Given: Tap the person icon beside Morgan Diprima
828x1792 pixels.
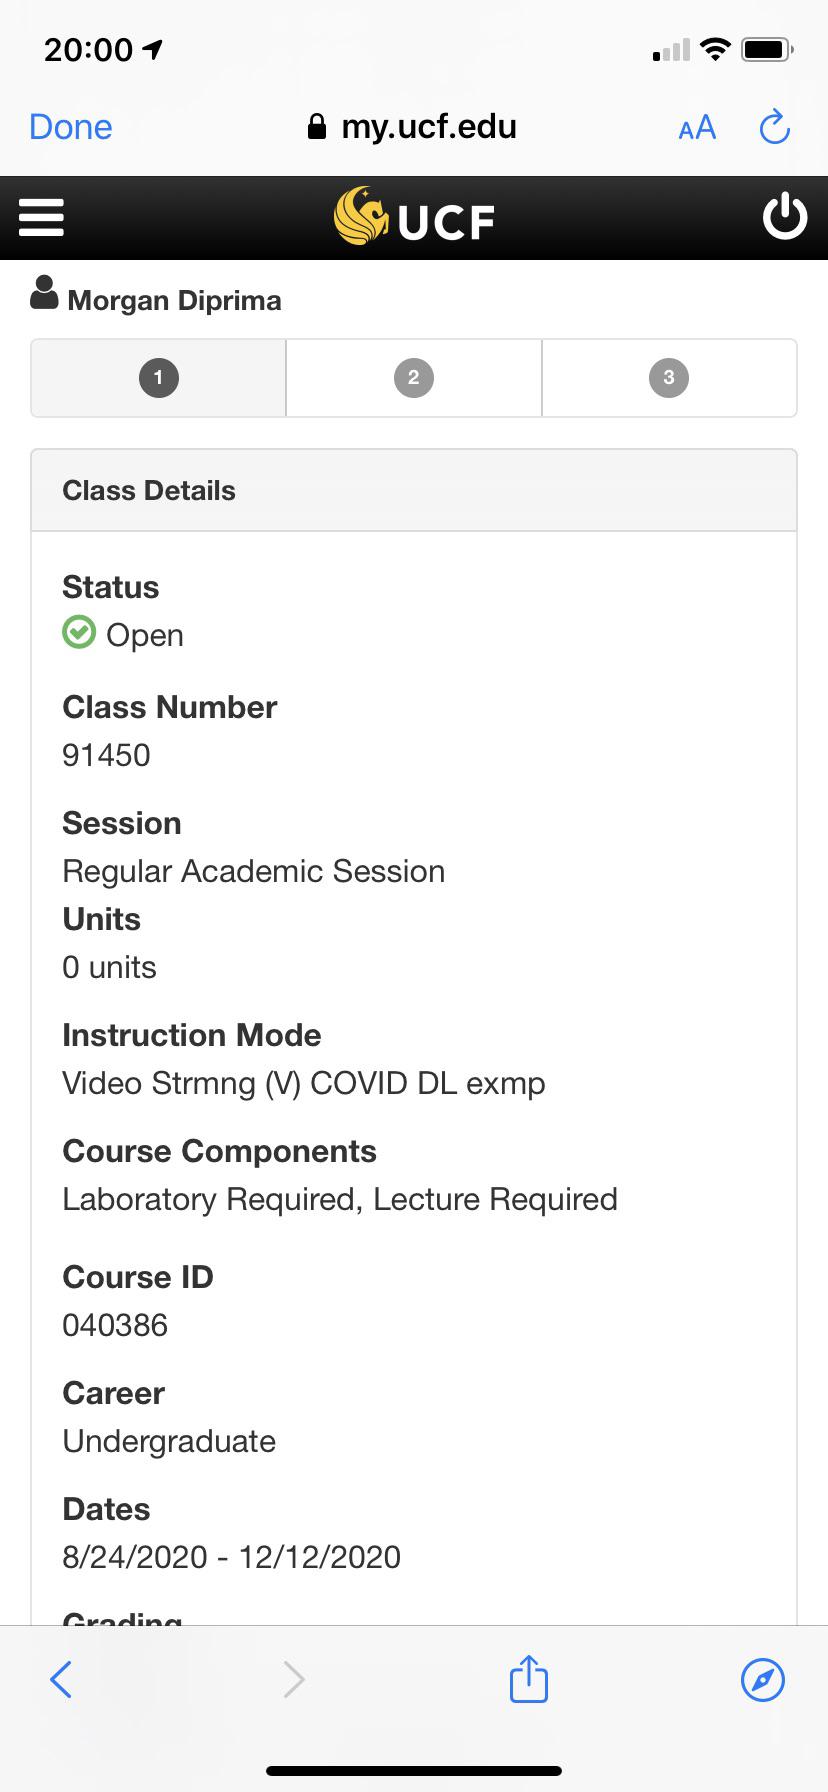Looking at the screenshot, I should (44, 294).
